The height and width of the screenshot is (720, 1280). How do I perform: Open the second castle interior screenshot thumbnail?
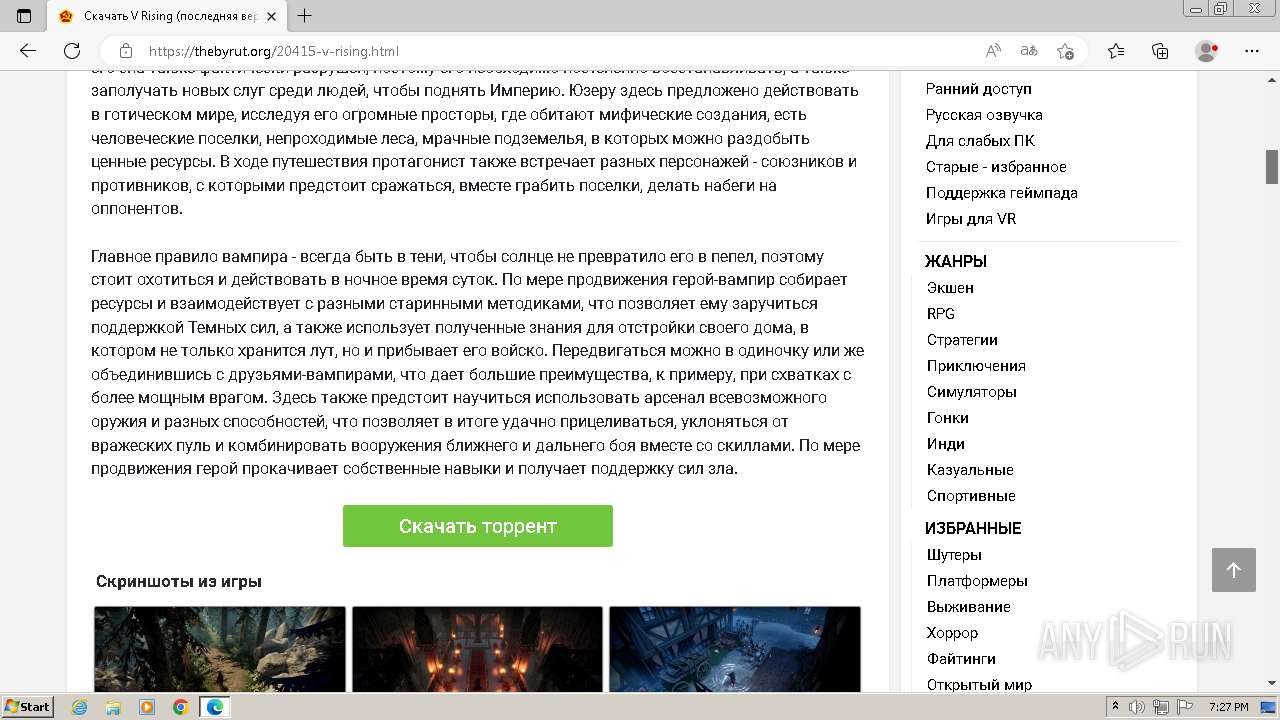[x=477, y=649]
